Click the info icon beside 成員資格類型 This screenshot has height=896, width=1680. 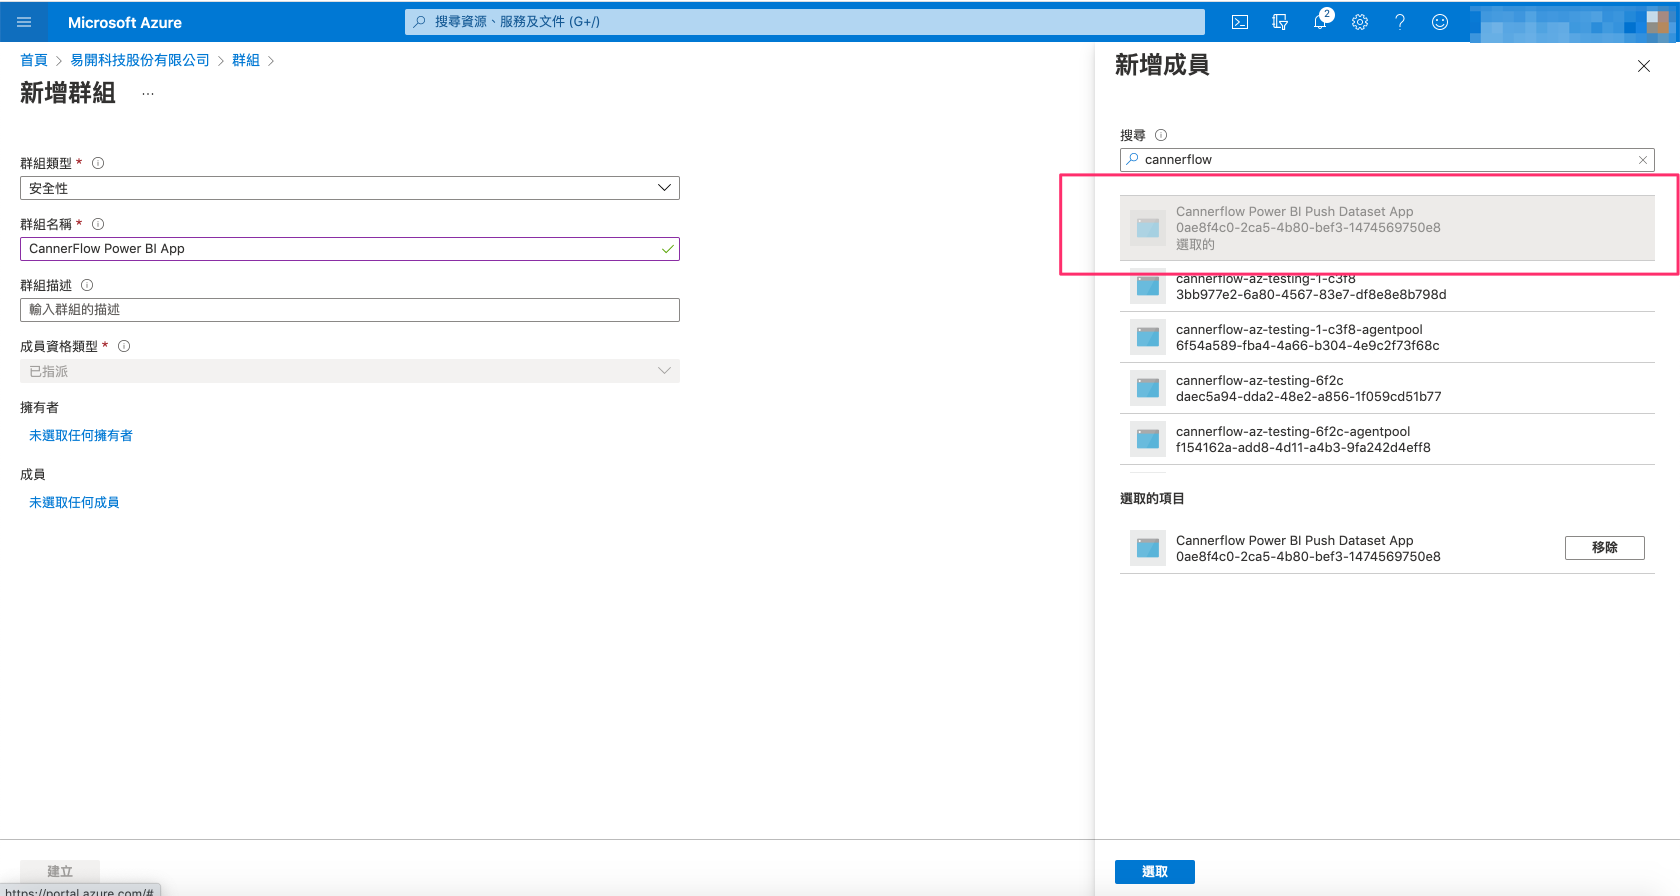coord(124,346)
